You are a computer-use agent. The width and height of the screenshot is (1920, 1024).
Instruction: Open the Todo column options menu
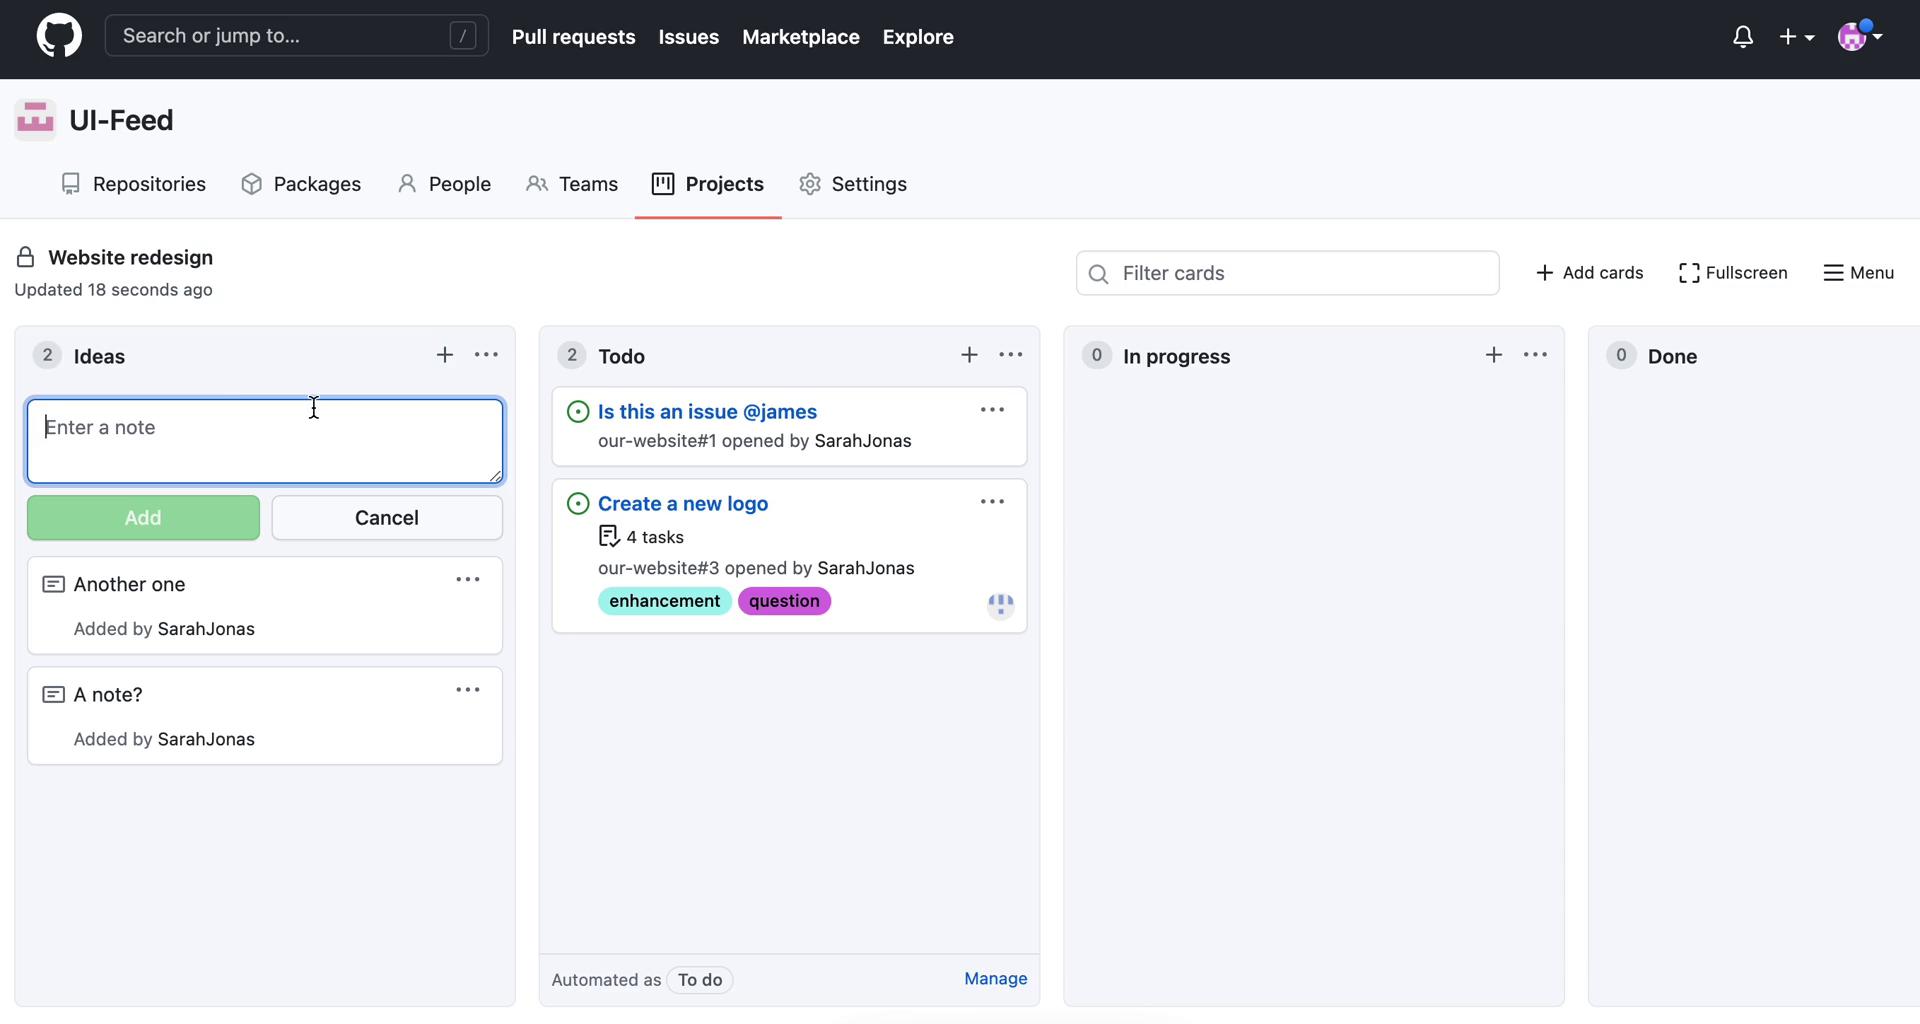click(1011, 355)
